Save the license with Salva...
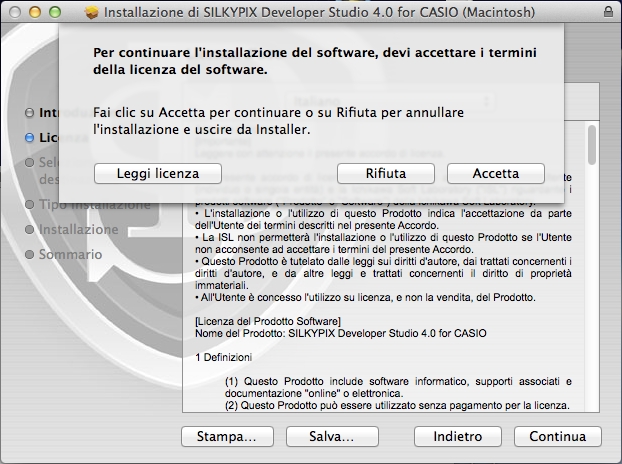622x464 pixels. (x=332, y=436)
